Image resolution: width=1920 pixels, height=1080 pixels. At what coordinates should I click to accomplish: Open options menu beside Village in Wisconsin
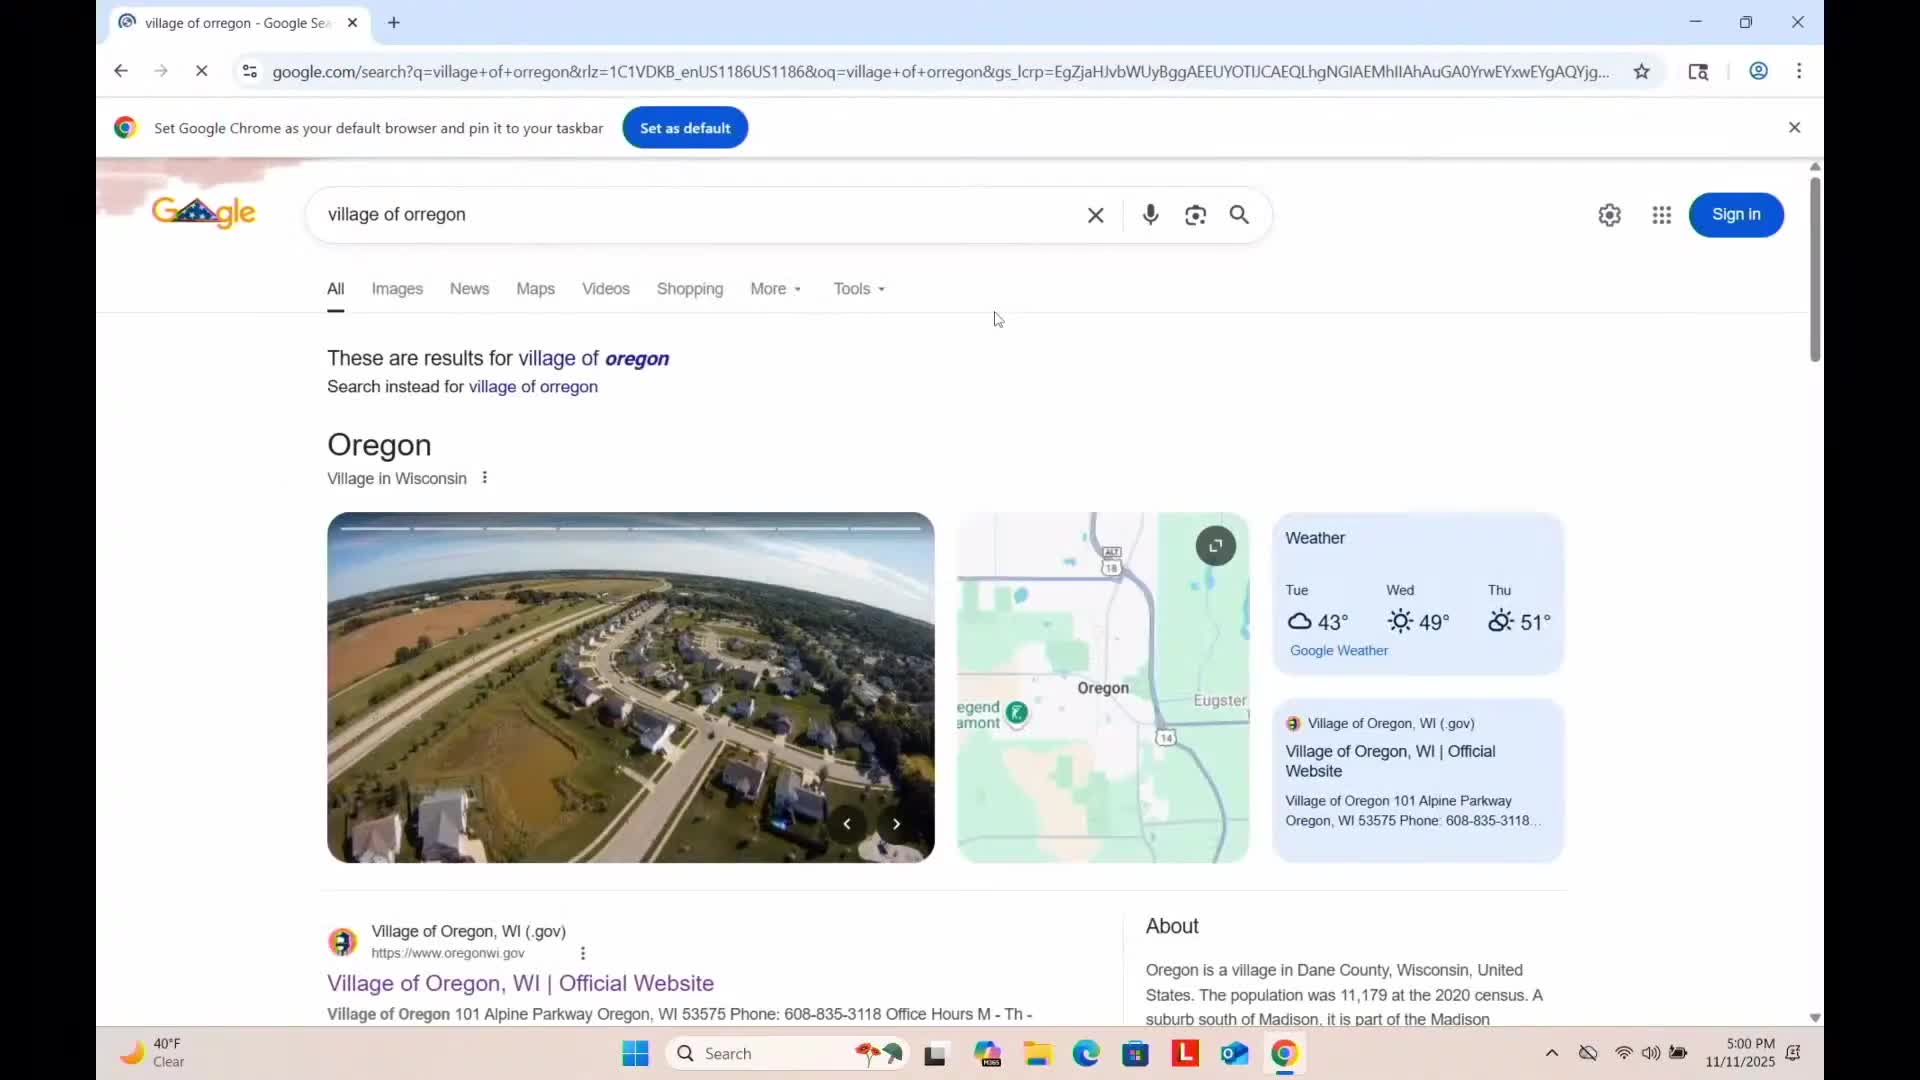tap(485, 478)
